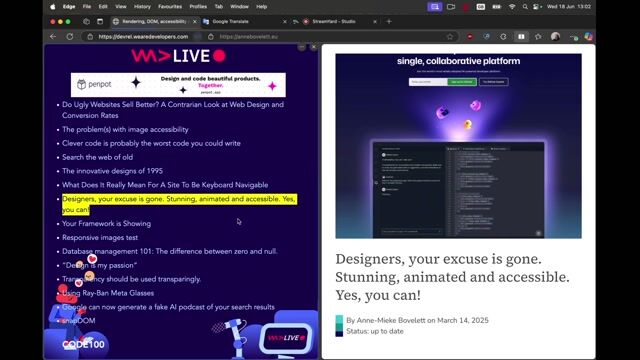
Task: Add this page to favourites star
Action: 450,37
